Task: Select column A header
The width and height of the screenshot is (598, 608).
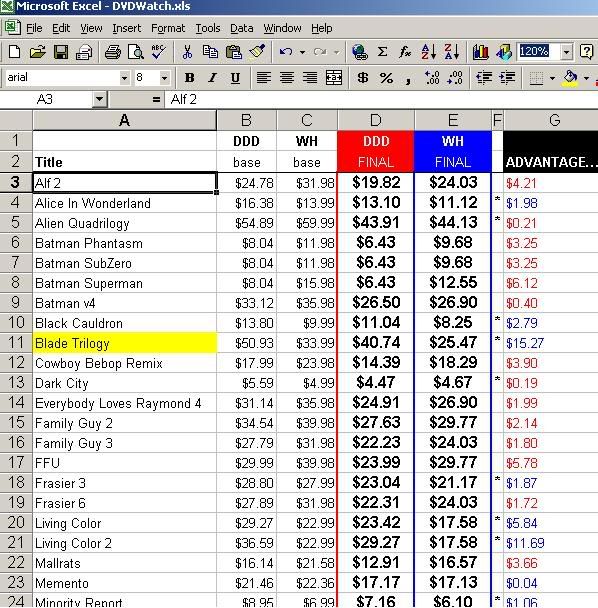Action: (x=124, y=120)
